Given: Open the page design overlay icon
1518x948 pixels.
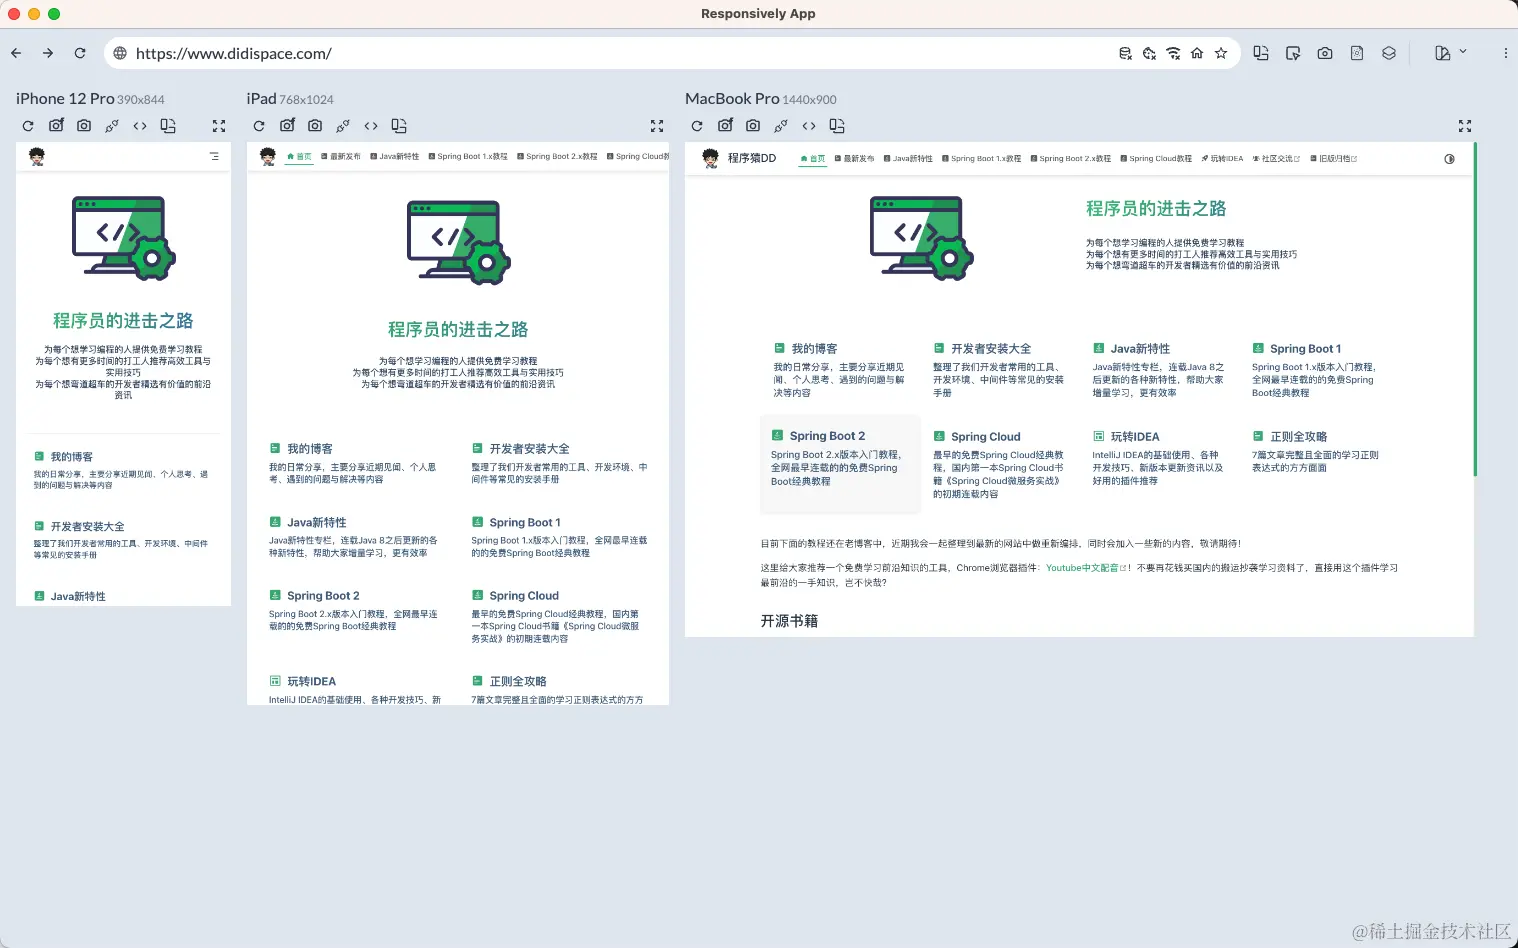Looking at the screenshot, I should click(x=1357, y=53).
